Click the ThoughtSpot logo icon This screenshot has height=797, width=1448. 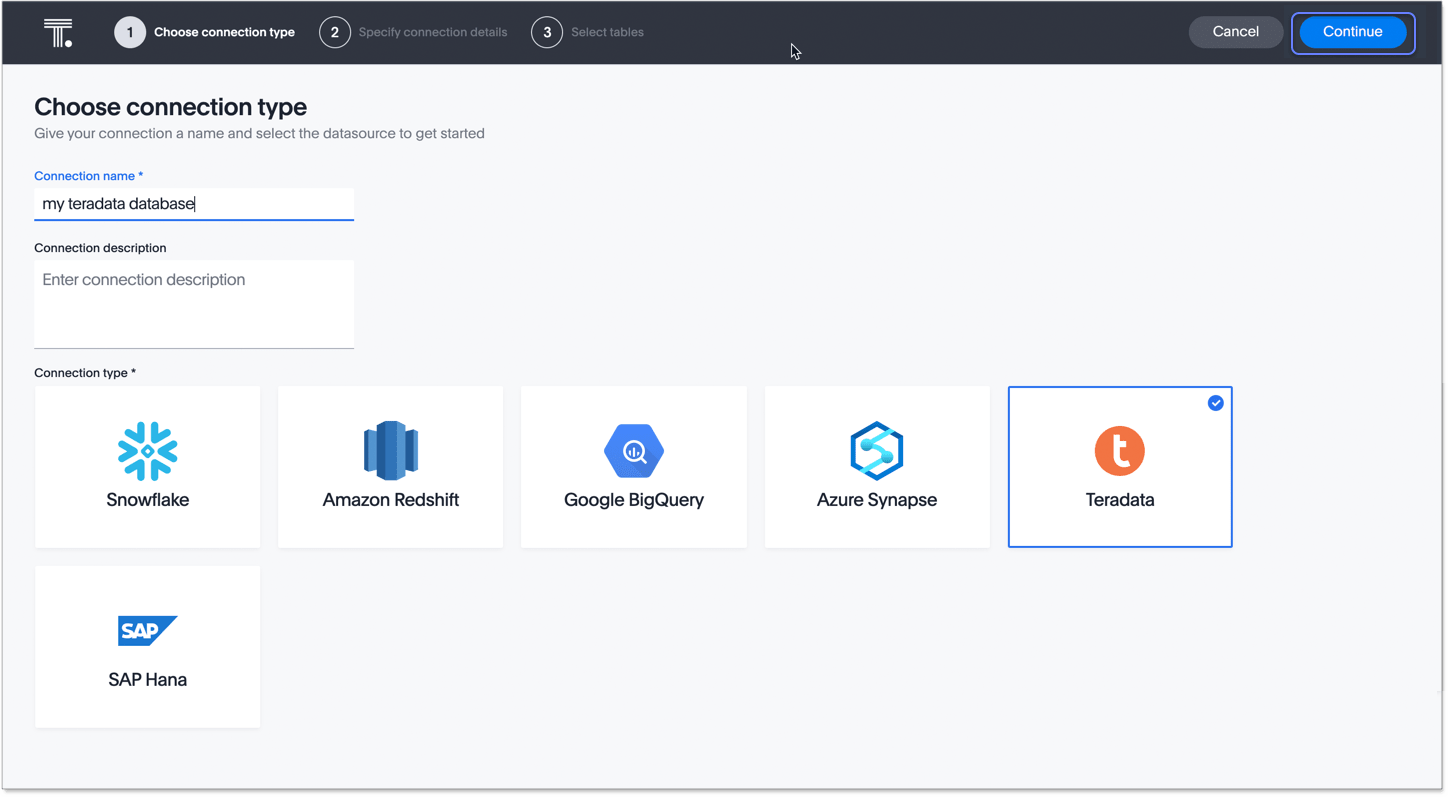58,33
